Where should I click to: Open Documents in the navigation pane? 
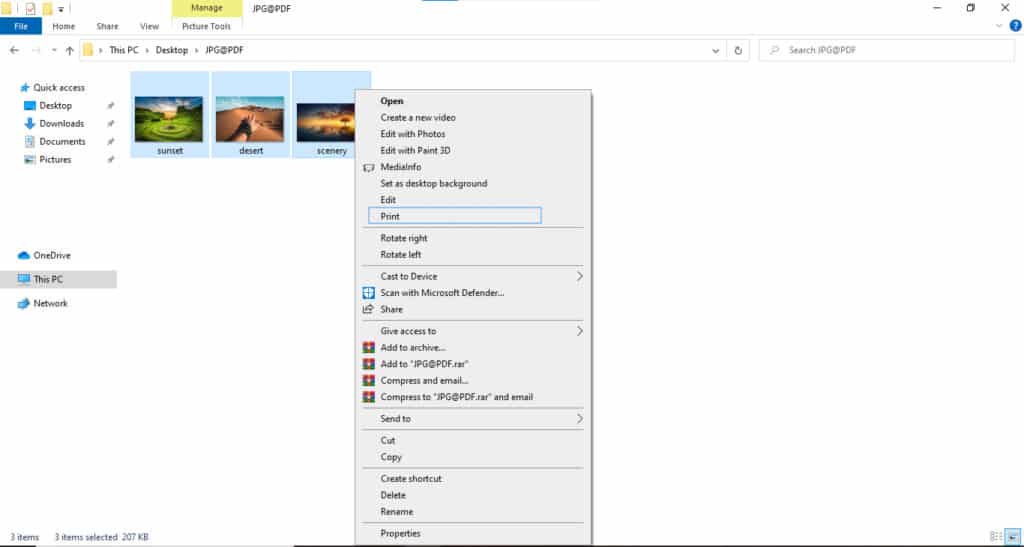(x=55, y=142)
